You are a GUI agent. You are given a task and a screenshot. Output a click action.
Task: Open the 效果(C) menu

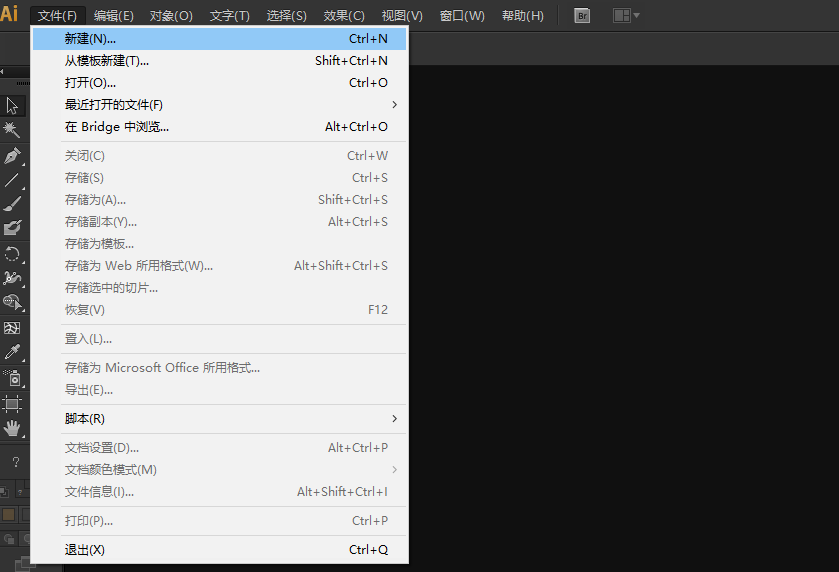click(344, 16)
